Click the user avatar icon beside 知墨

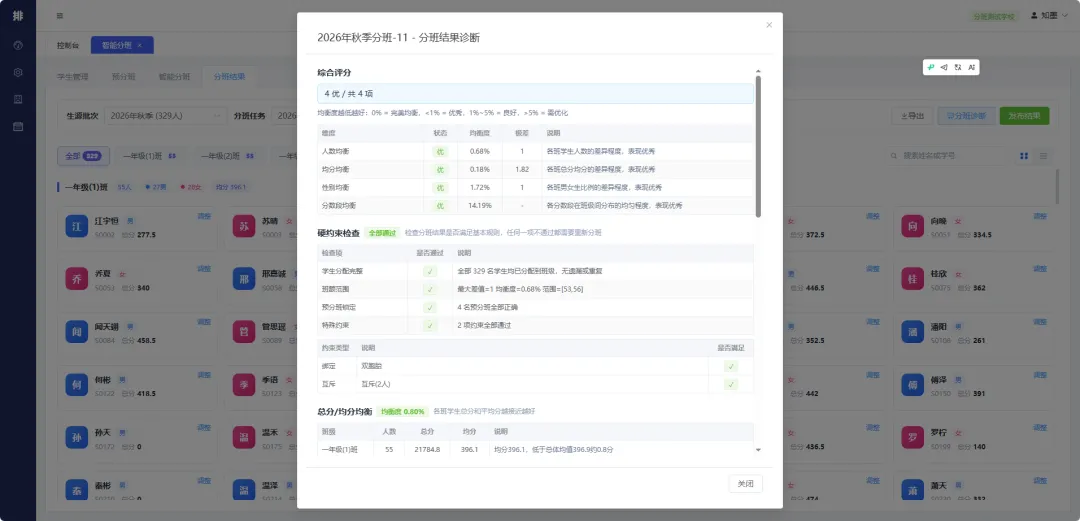[1034, 15]
